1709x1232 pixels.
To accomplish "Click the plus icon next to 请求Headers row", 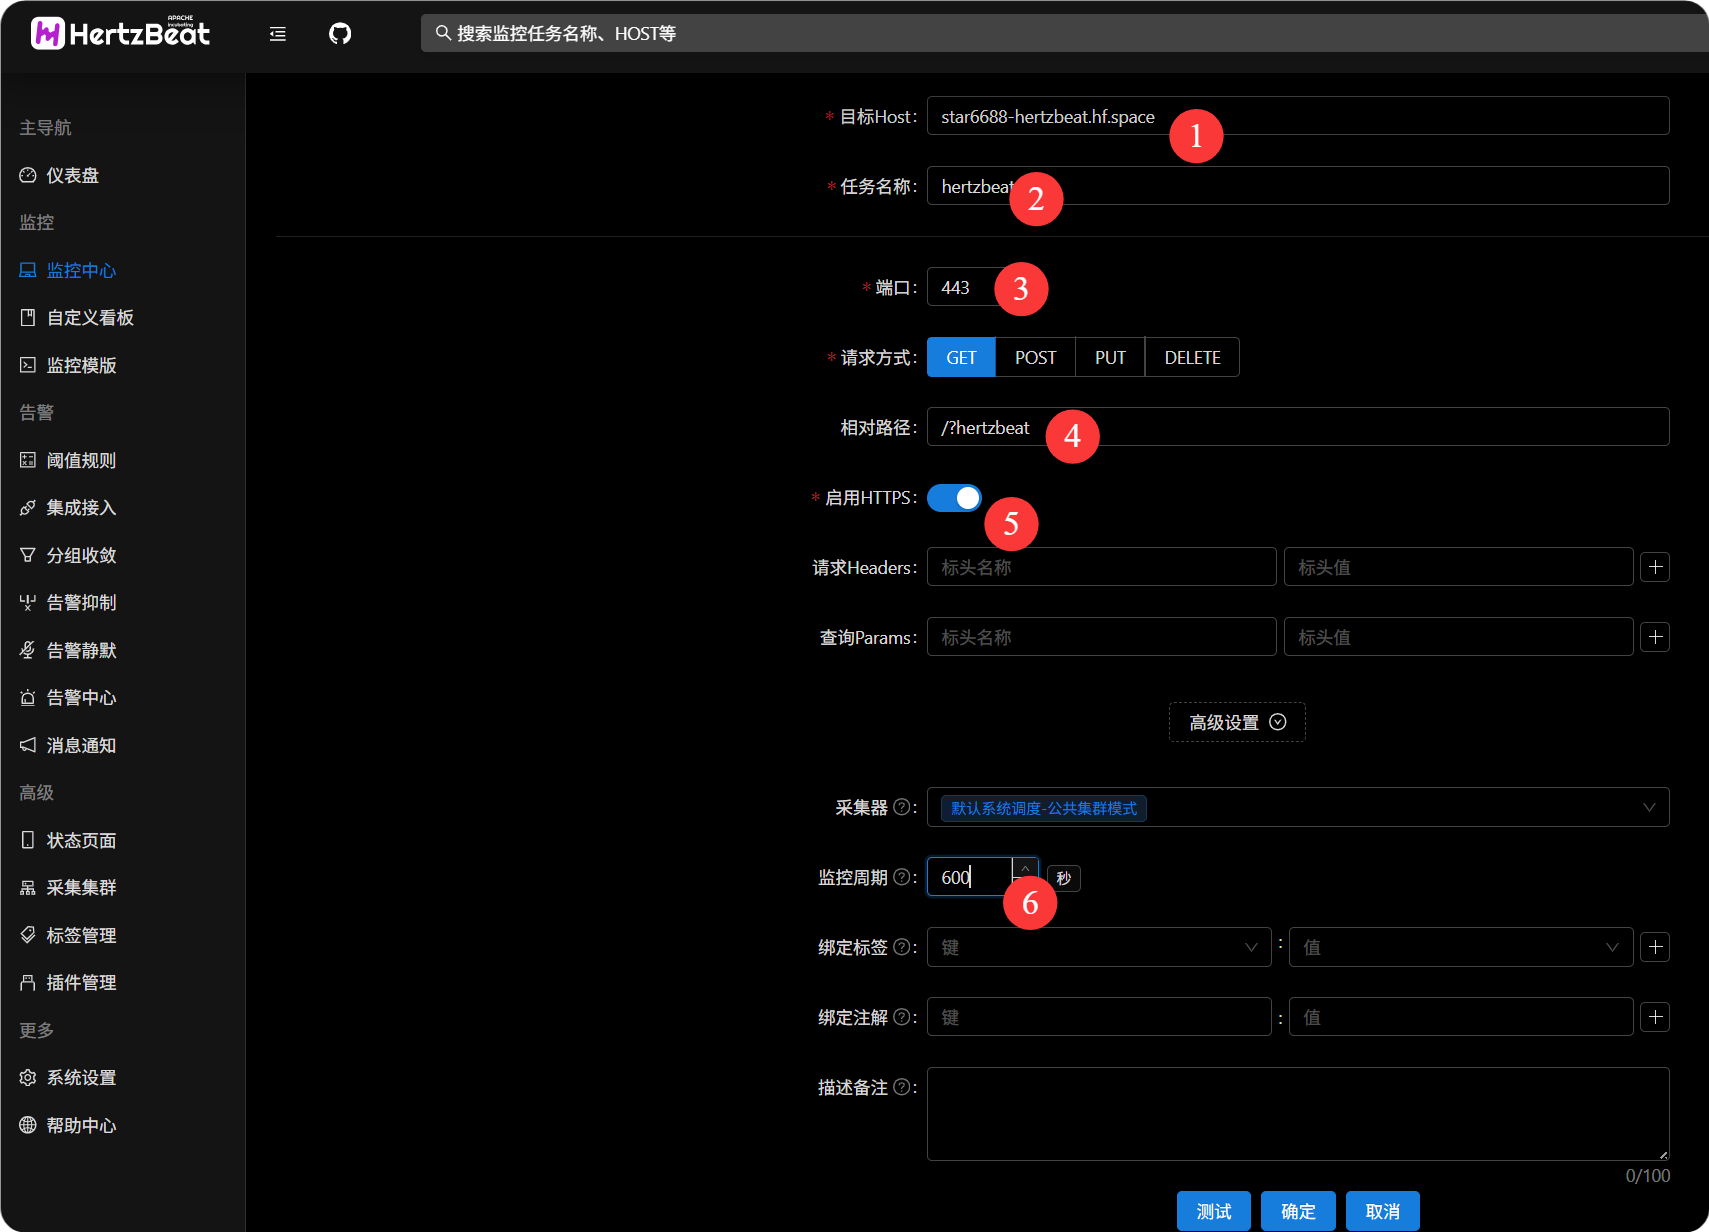I will coord(1655,566).
